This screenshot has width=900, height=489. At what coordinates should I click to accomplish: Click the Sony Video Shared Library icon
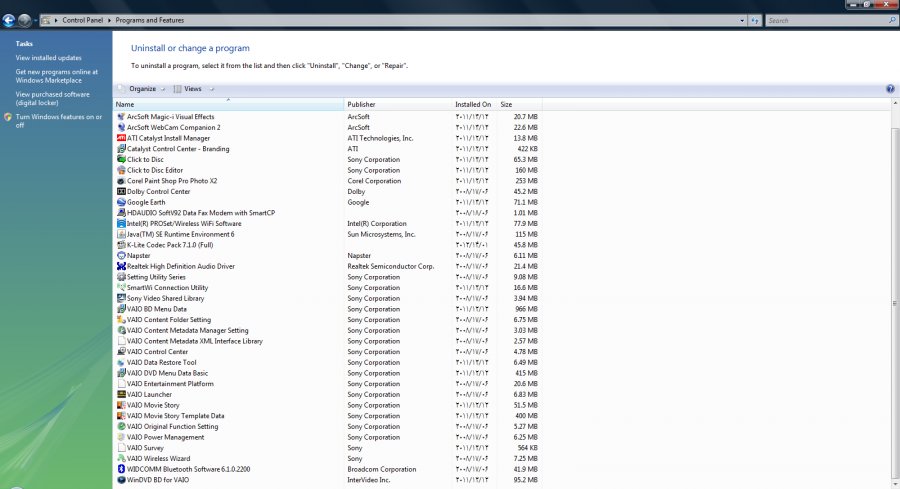(121, 298)
